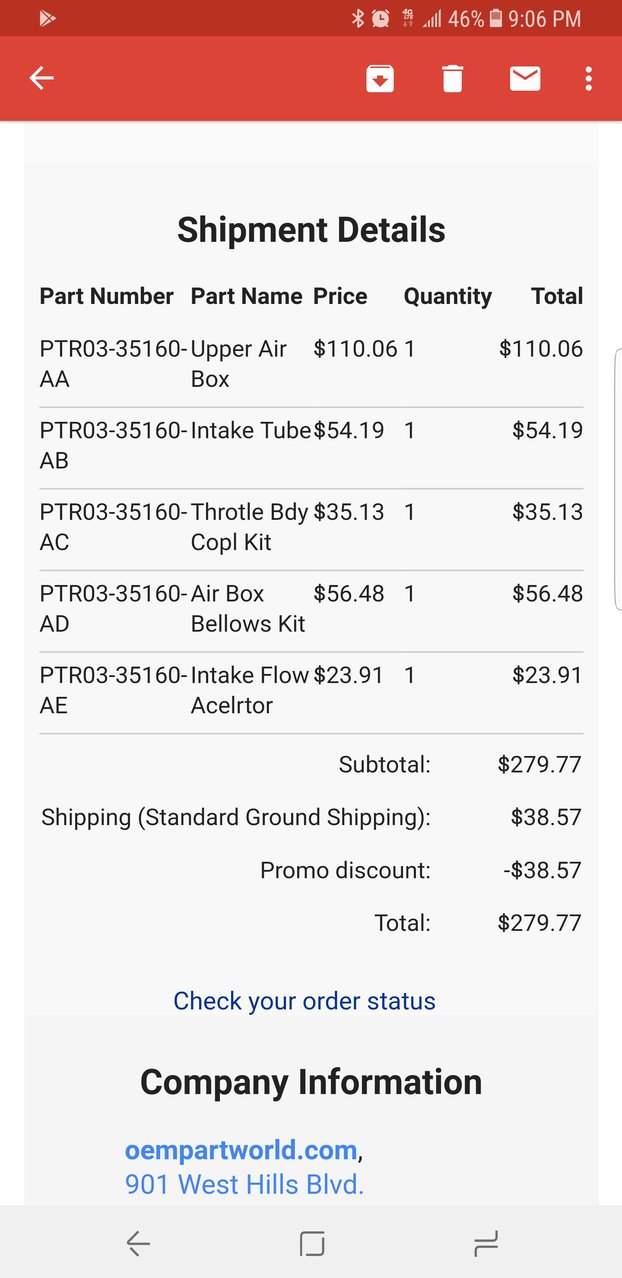Viewport: 622px width, 1278px height.
Task: Tap the back arrow in toolbar
Action: point(41,78)
